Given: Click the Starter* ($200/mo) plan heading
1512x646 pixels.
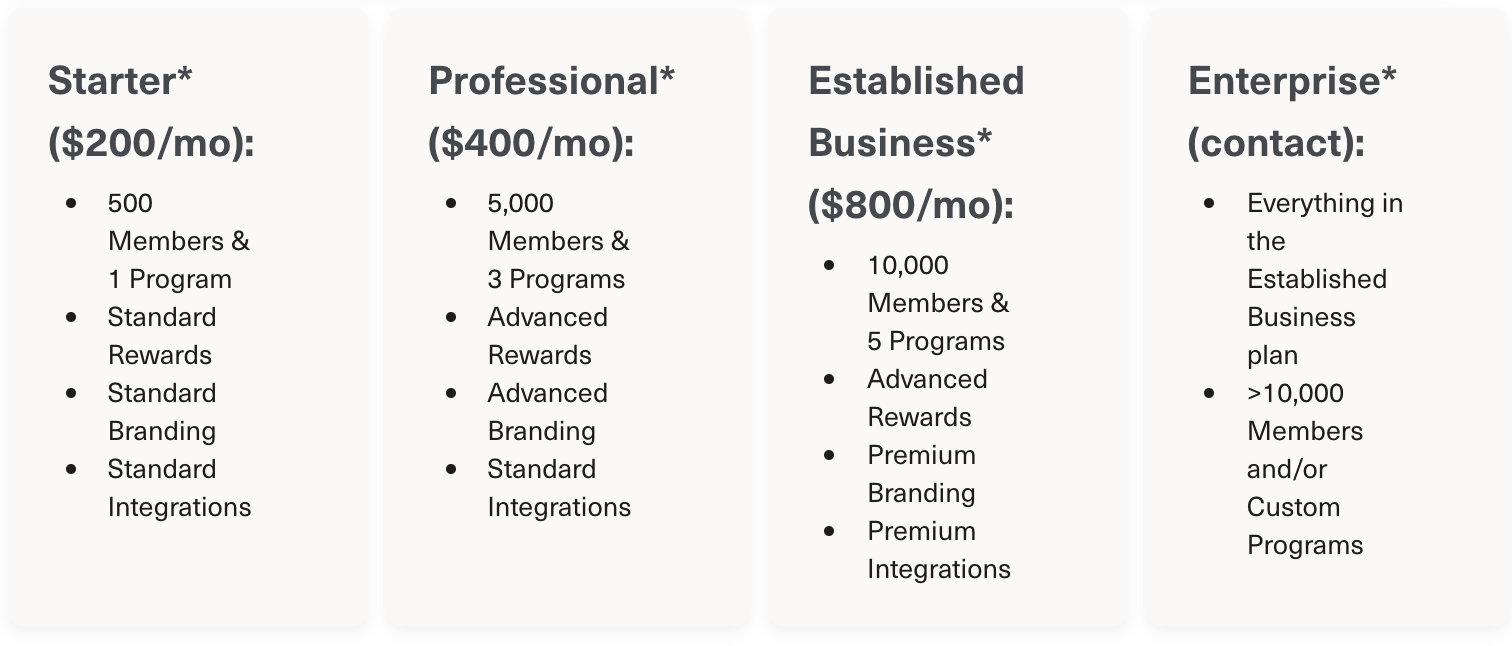Looking at the screenshot, I should point(151,111).
